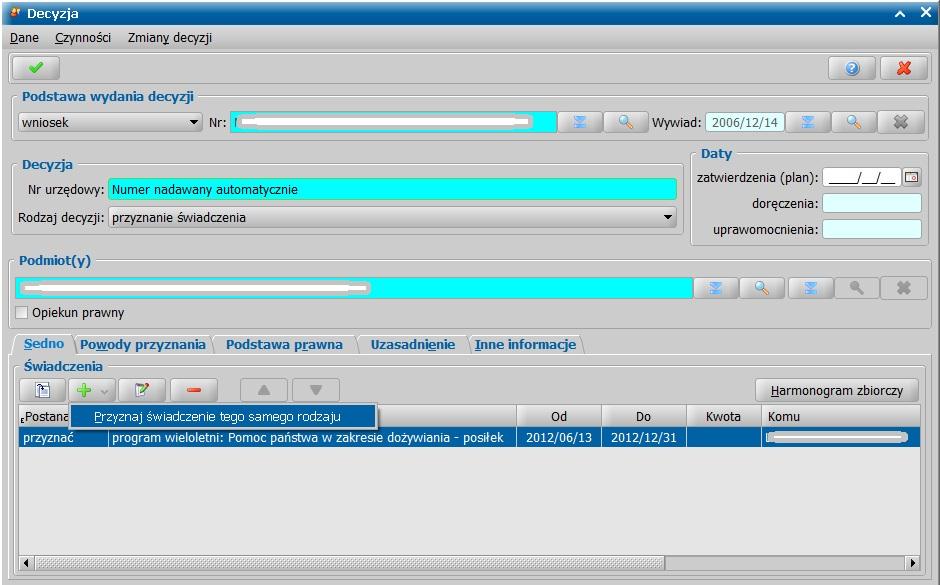The image size is (940, 585).
Task: Choose Wywiad from list icon
Action: 808,122
